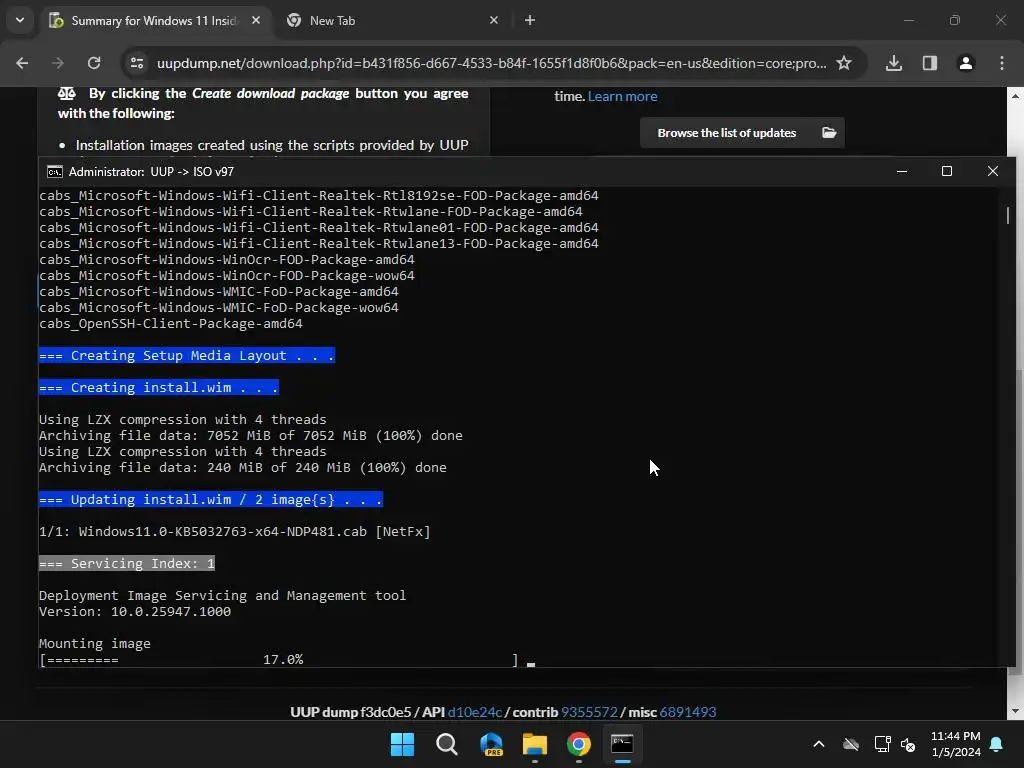Bookmark this page with star icon
The image size is (1024, 768).
coord(844,63)
